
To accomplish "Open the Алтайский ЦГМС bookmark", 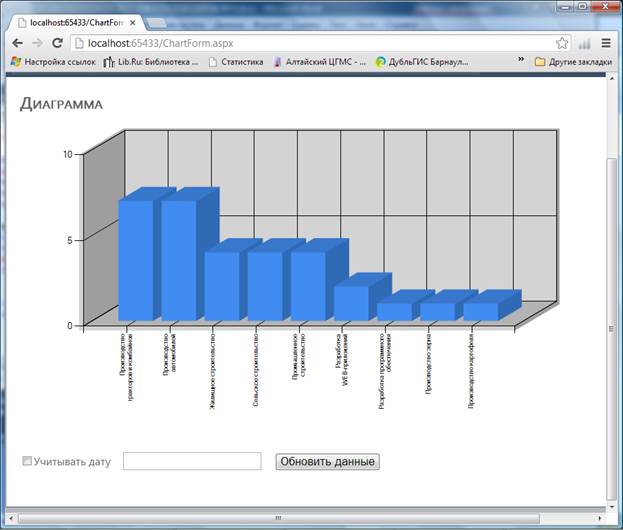I will [320, 62].
